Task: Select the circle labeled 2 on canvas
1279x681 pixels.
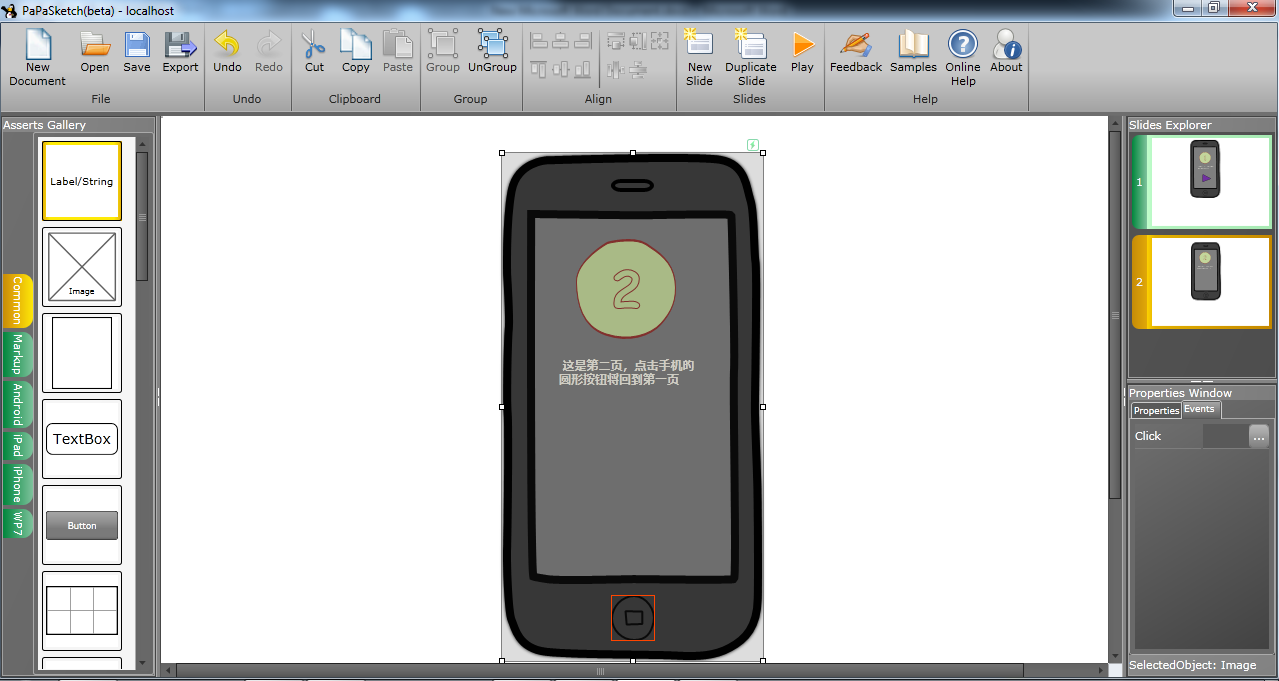Action: [626, 289]
